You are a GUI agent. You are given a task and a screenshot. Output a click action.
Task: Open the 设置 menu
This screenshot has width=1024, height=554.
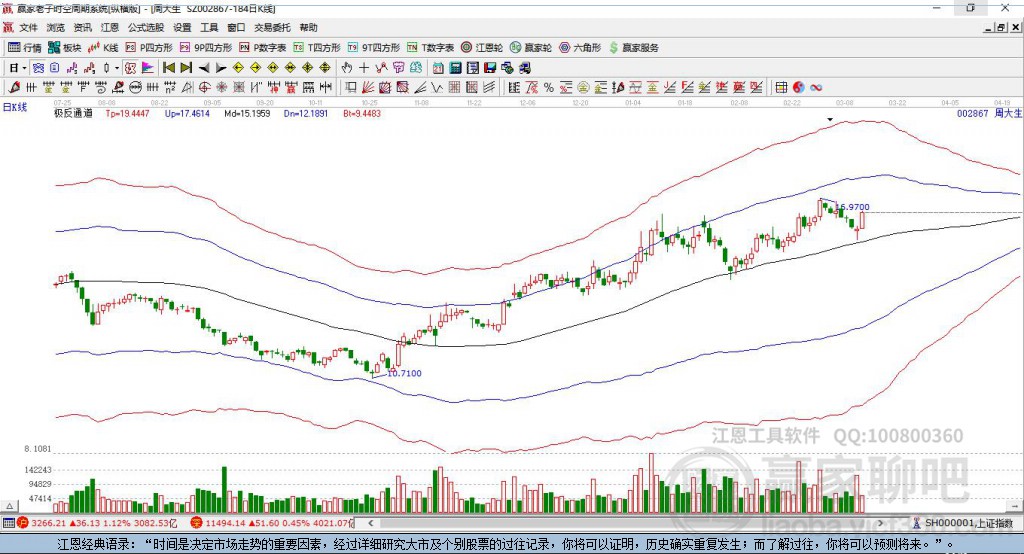tap(182, 27)
